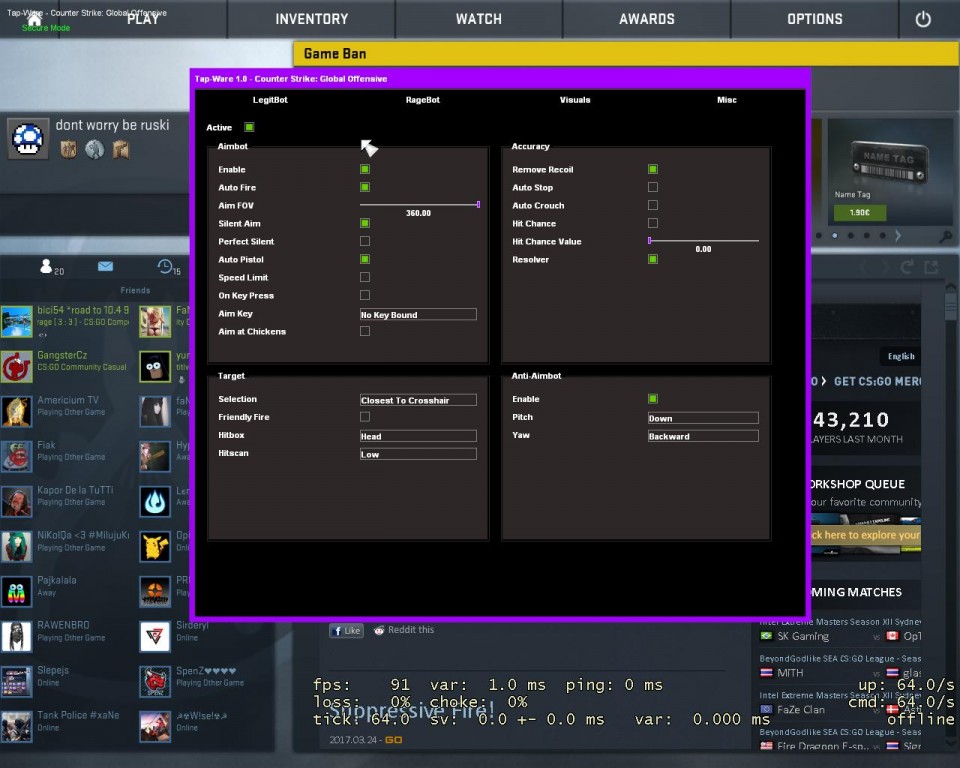Click GangsterCz friend avatar
This screenshot has width=960, height=768.
(16, 366)
